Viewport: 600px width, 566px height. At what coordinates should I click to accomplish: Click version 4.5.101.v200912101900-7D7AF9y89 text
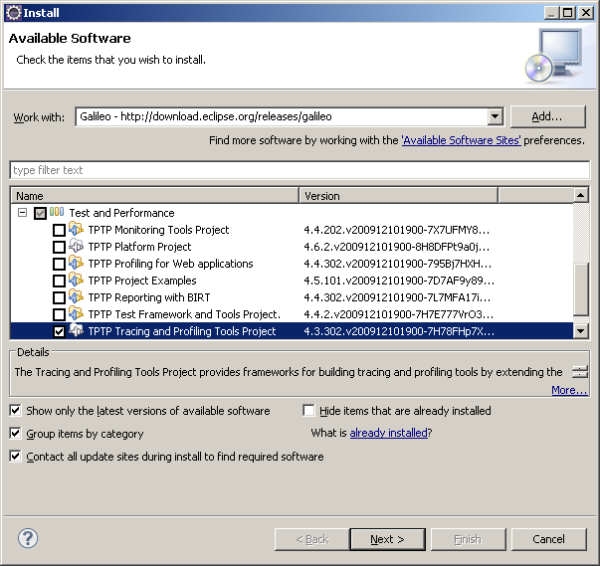(399, 281)
